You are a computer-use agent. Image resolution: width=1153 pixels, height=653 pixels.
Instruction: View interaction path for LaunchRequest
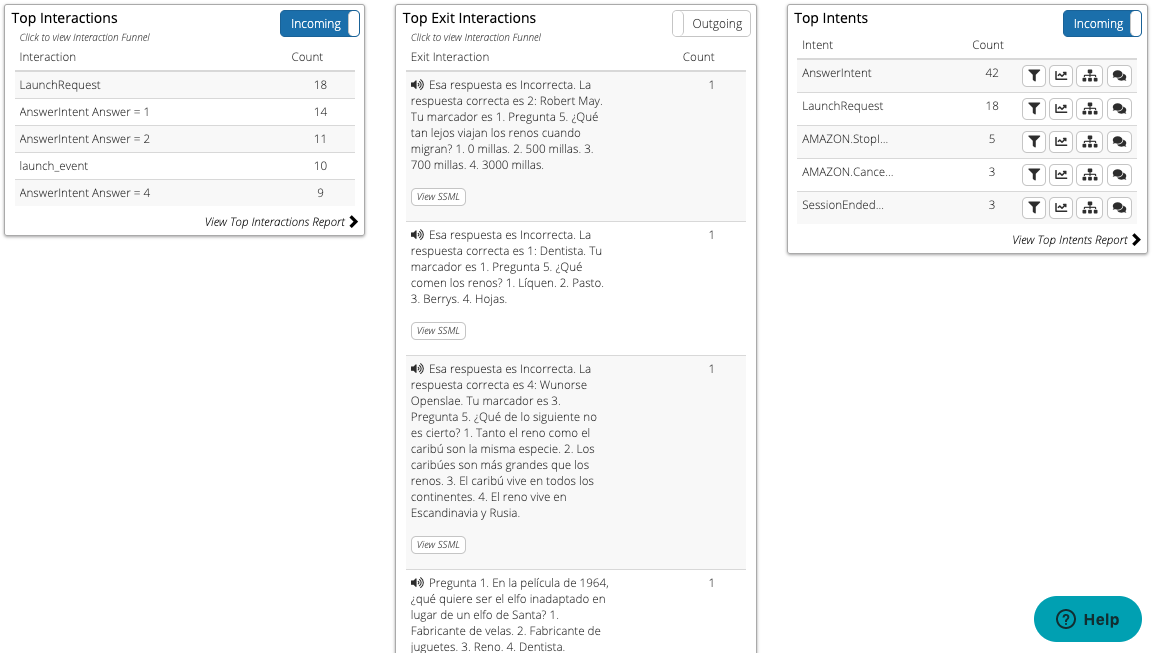click(1089, 108)
